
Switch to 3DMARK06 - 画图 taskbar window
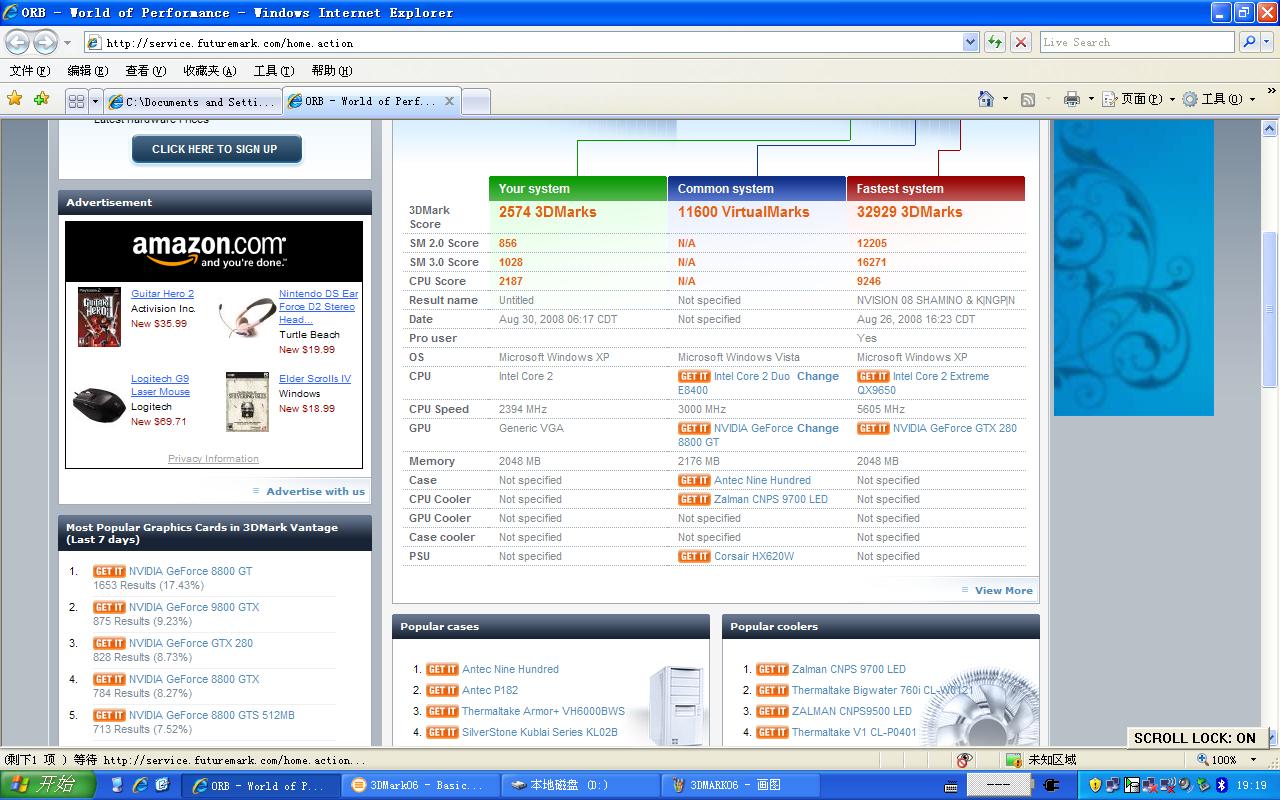[x=740, y=785]
